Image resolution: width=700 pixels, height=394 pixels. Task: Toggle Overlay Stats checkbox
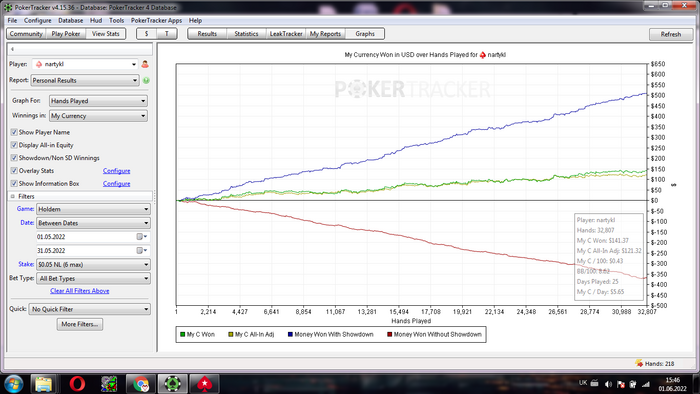[x=14, y=170]
